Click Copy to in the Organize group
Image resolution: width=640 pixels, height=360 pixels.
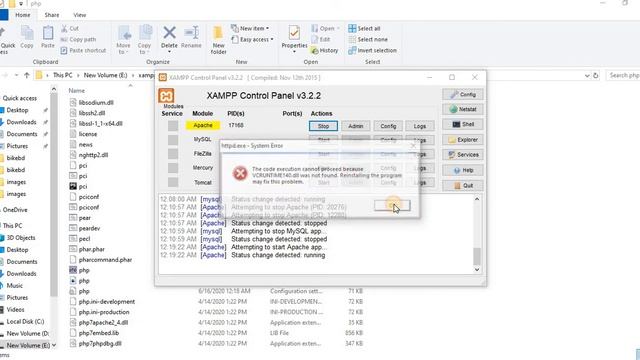pos(144,39)
